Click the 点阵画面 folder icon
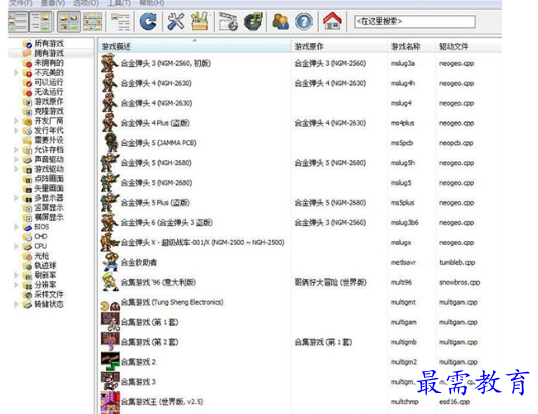 (x=27, y=179)
